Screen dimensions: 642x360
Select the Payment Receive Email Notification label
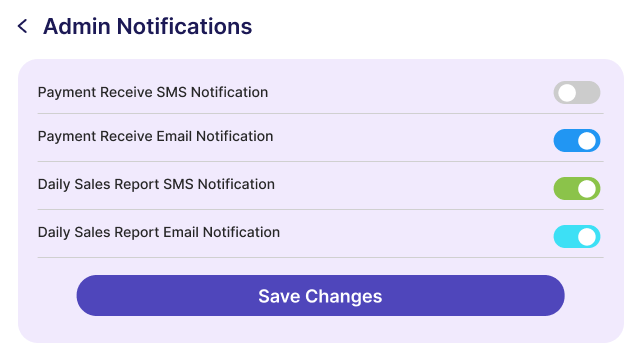tap(155, 136)
